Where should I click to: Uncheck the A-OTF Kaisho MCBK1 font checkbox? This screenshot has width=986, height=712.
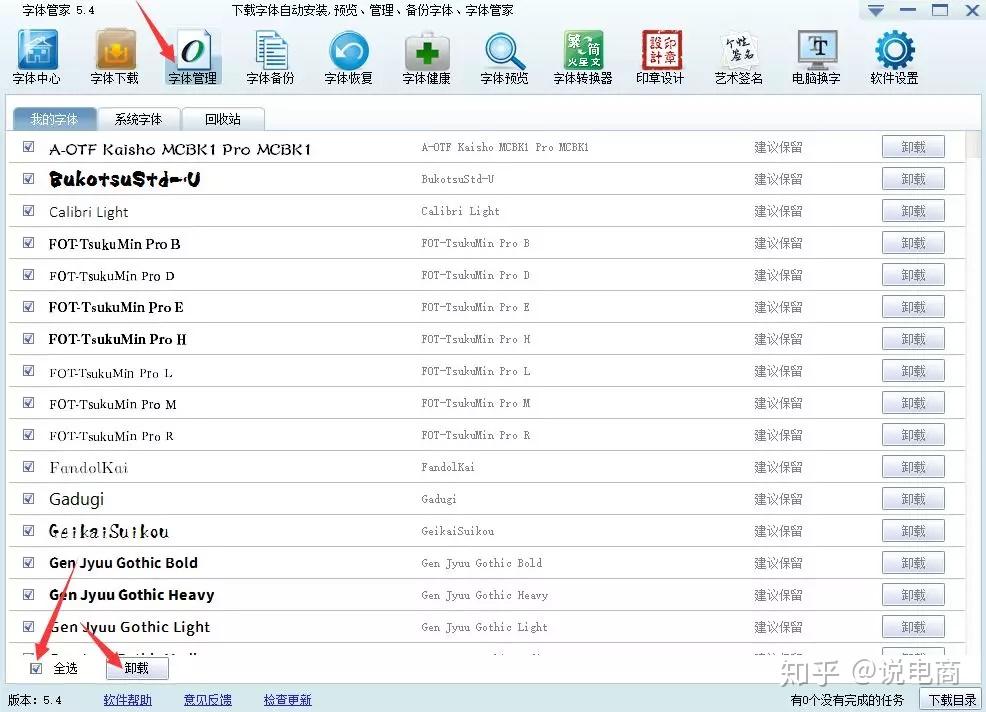click(28, 147)
